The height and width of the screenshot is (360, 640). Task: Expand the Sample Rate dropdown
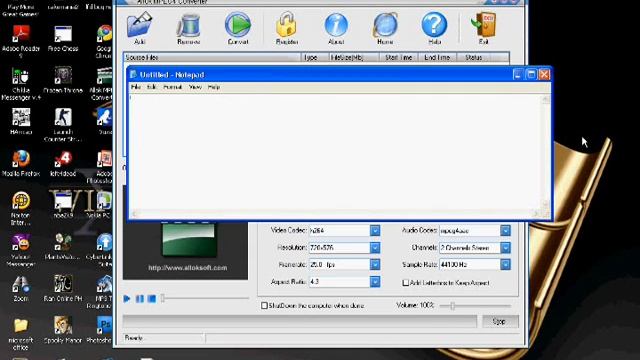tap(505, 264)
